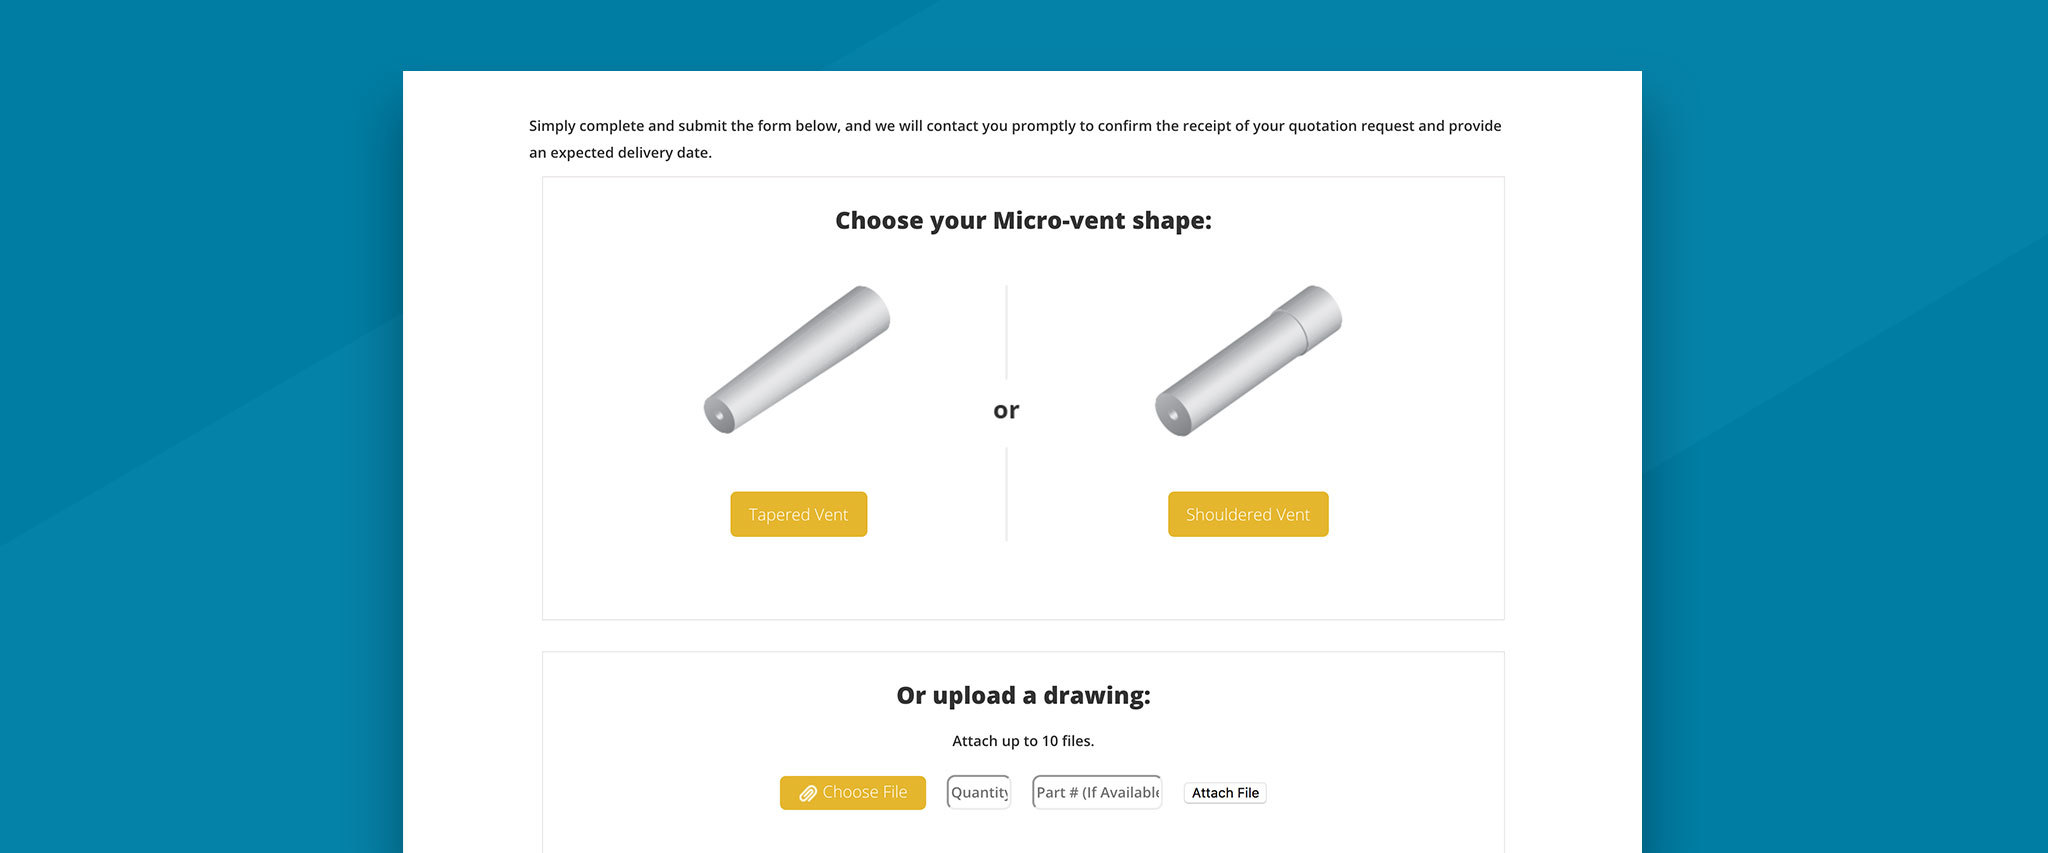2048x853 pixels.
Task: Select the Tapered Vent button
Action: 798,514
